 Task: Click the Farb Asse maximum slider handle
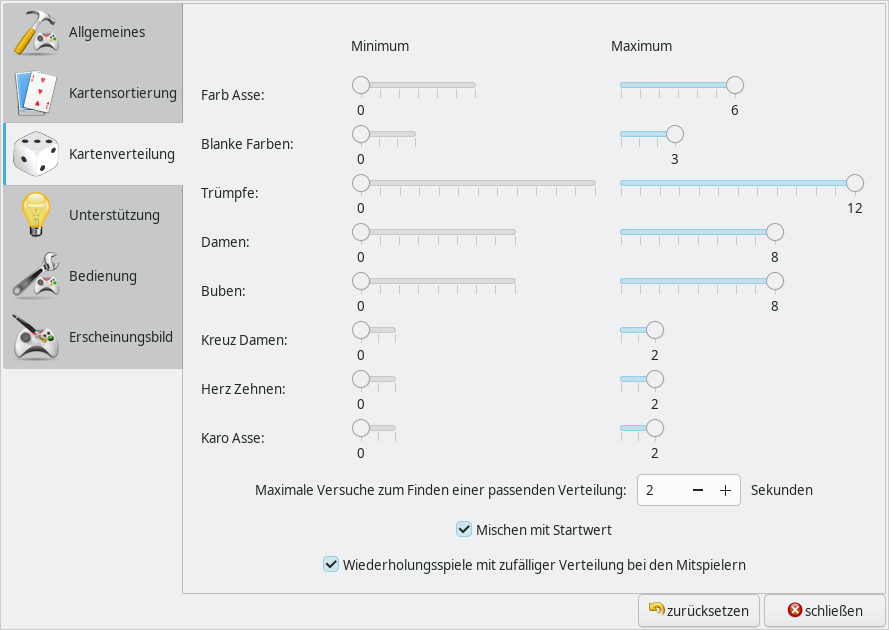(735, 85)
